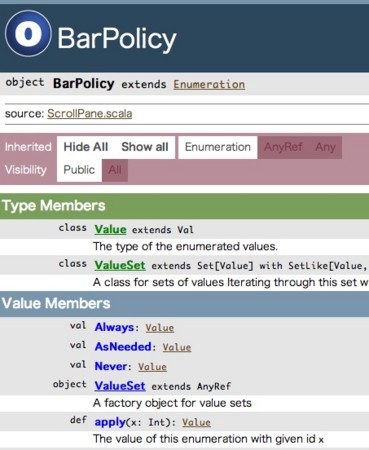Toggle Any inherited members filter

point(325,147)
